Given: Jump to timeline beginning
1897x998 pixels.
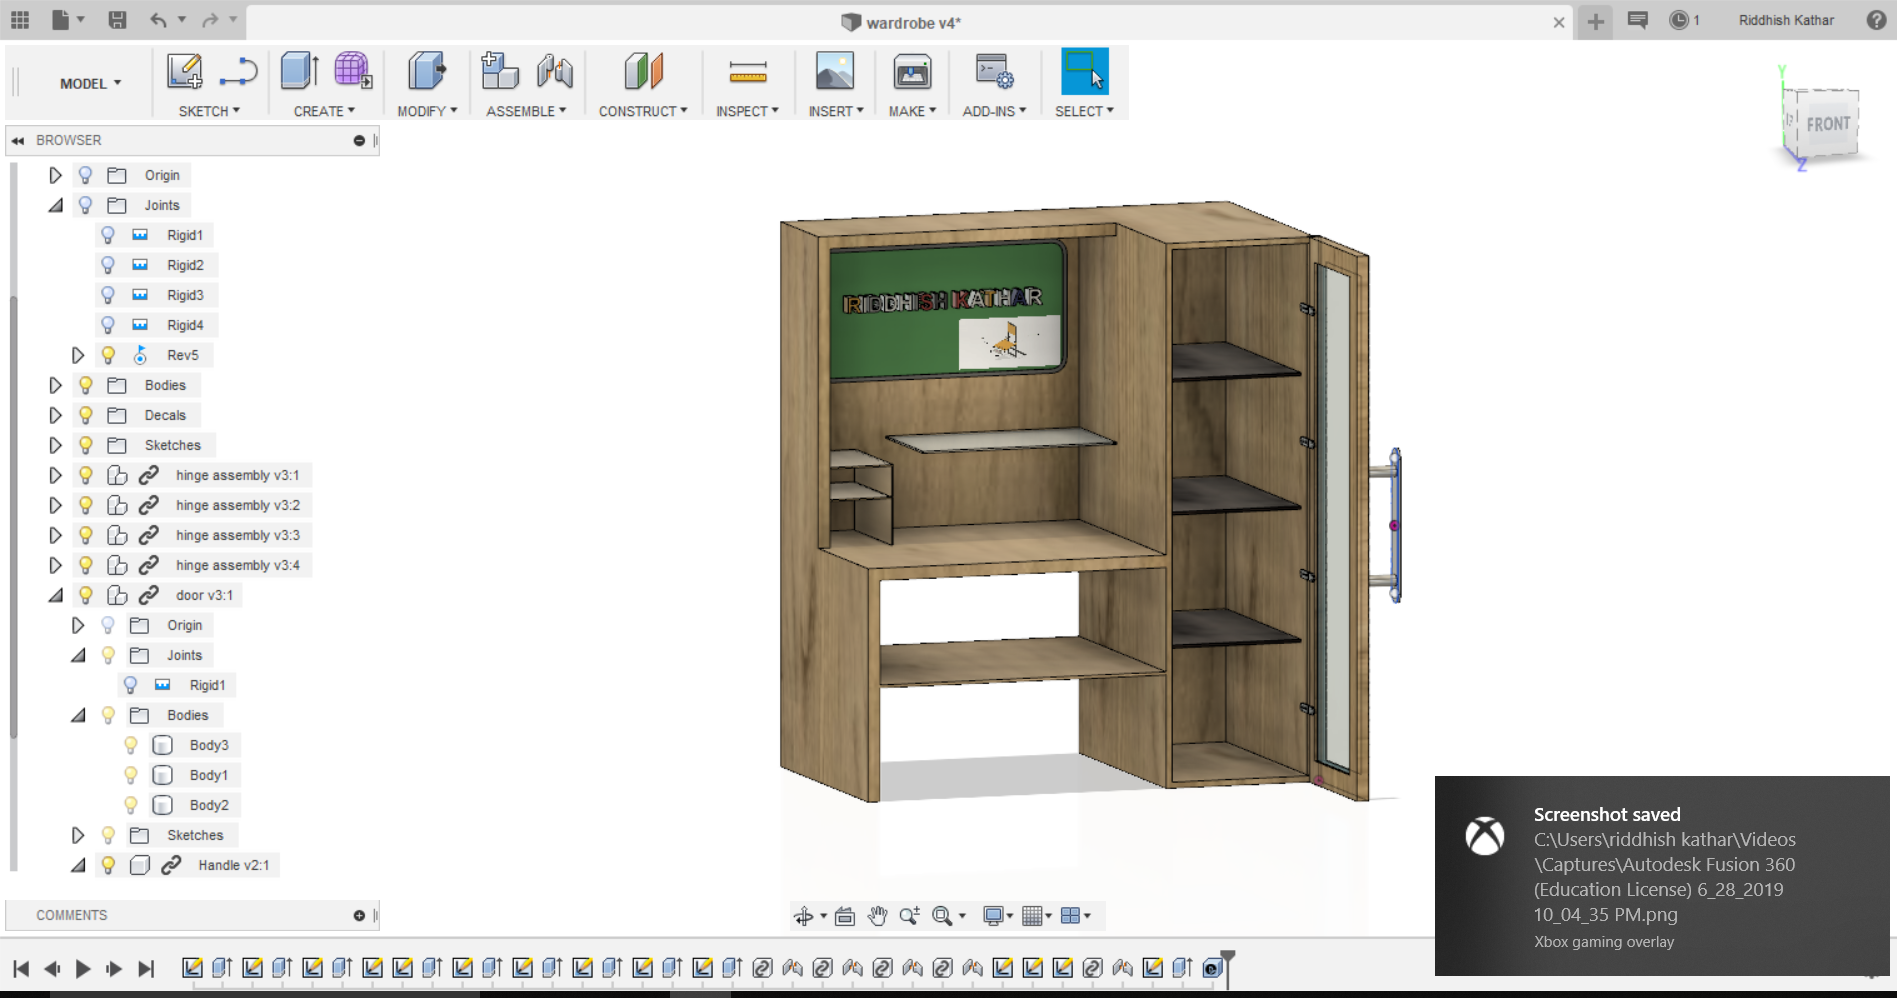Looking at the screenshot, I should pyautogui.click(x=21, y=968).
